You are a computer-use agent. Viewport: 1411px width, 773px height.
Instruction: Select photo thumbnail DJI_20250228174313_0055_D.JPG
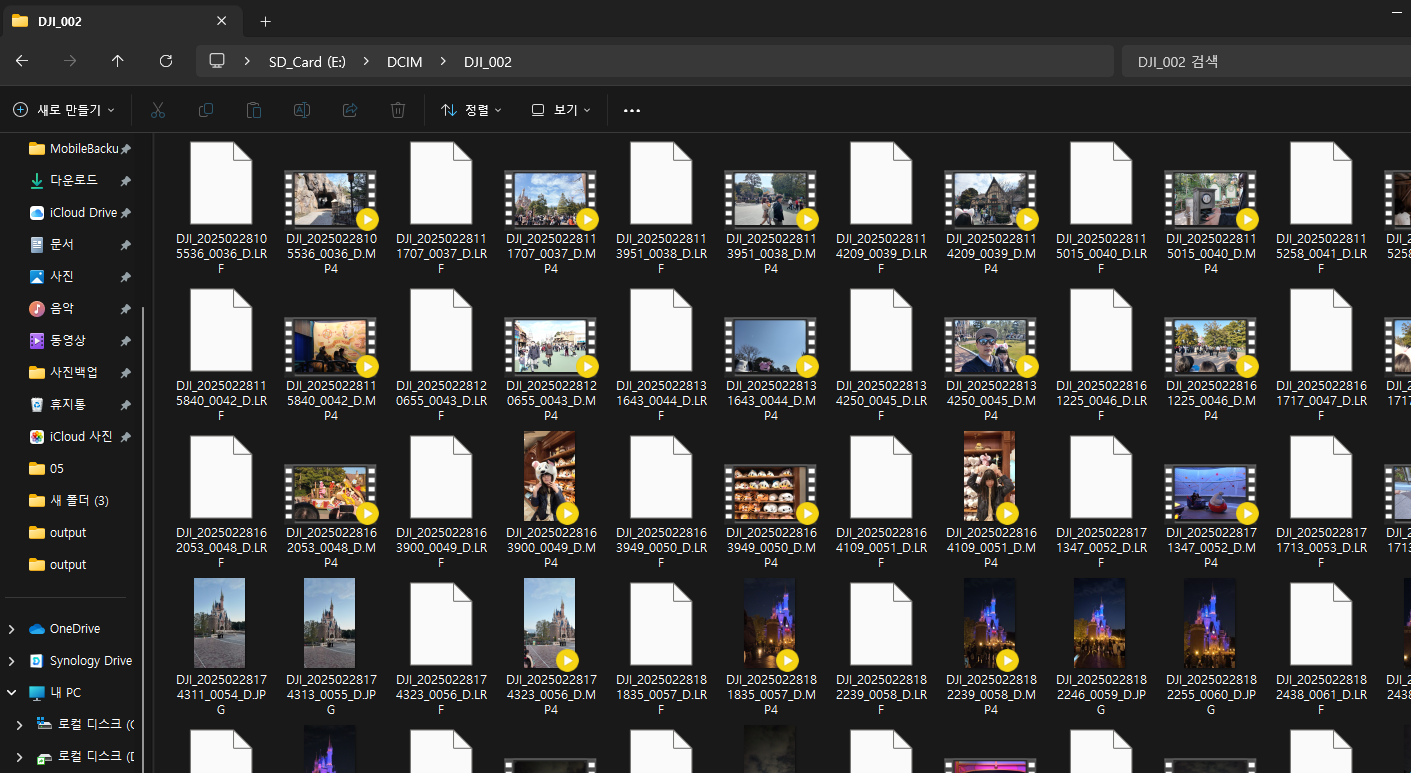tap(330, 623)
